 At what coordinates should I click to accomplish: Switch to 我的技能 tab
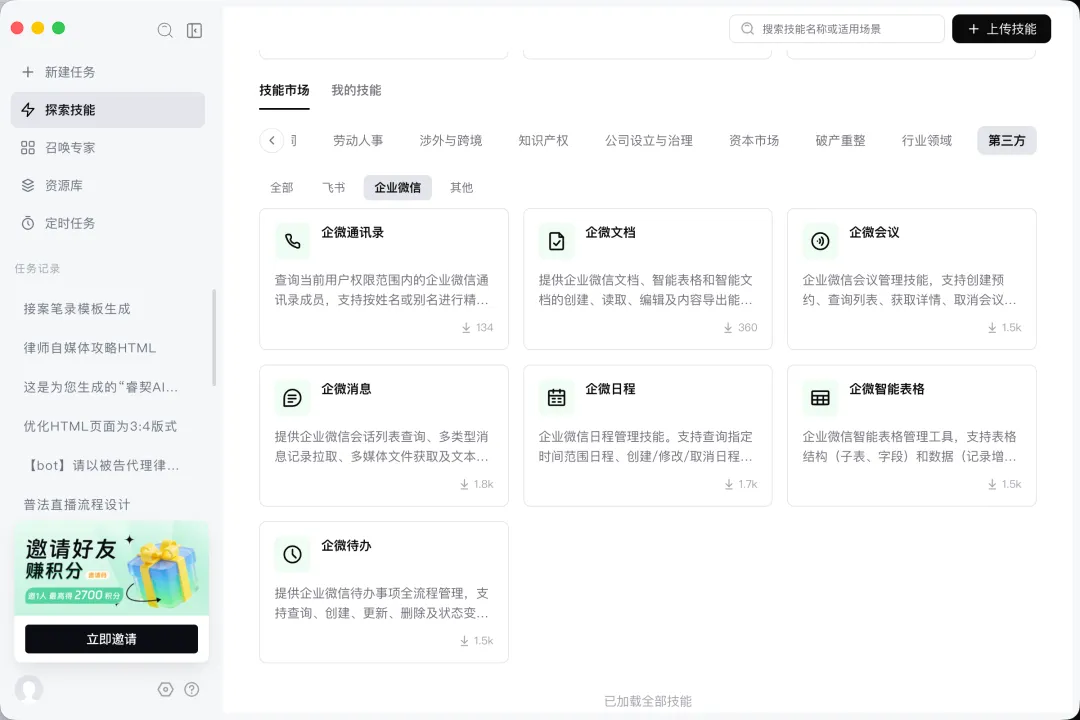[356, 90]
